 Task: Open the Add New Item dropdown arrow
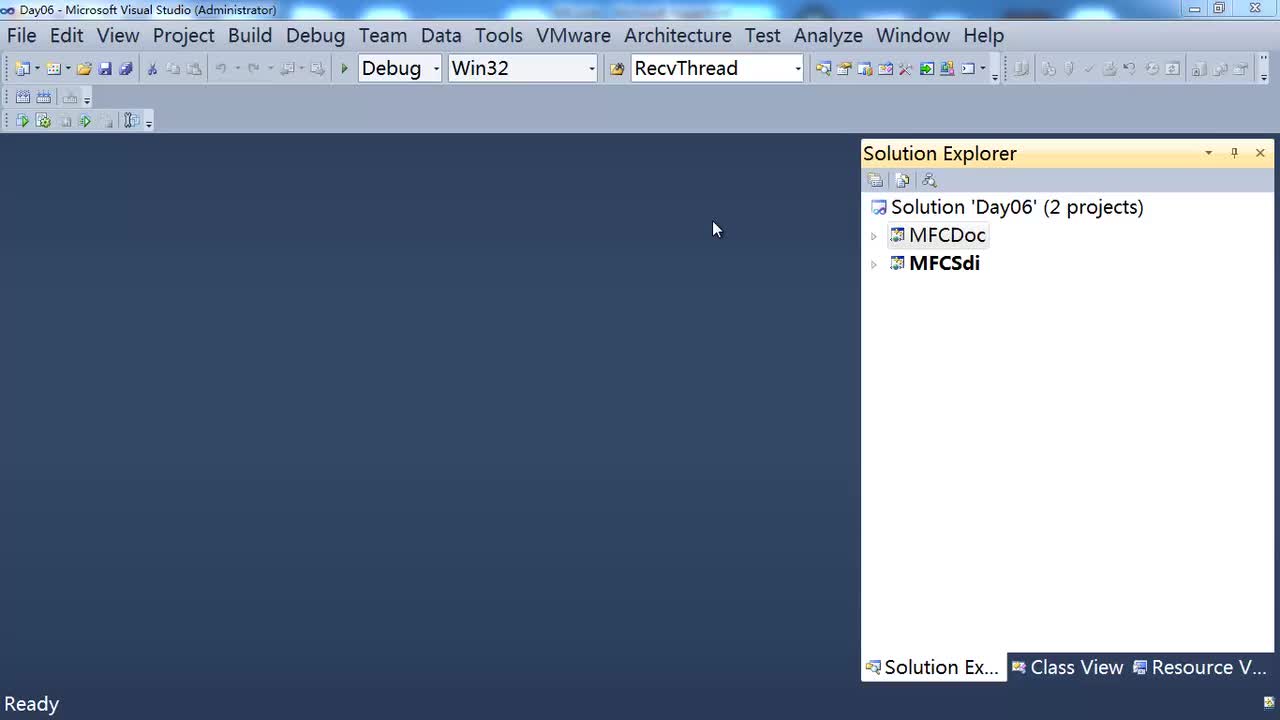pyautogui.click(x=68, y=69)
